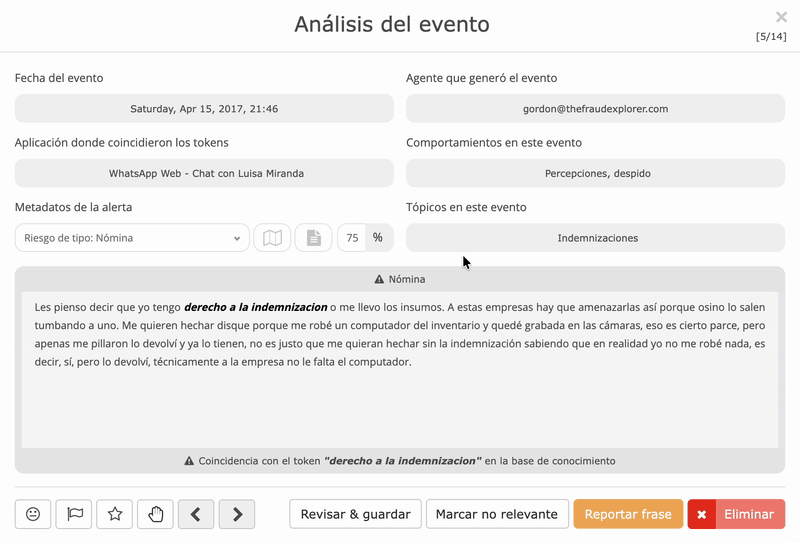The width and height of the screenshot is (800, 542).
Task: Go to previous event with left arrow
Action: click(196, 514)
